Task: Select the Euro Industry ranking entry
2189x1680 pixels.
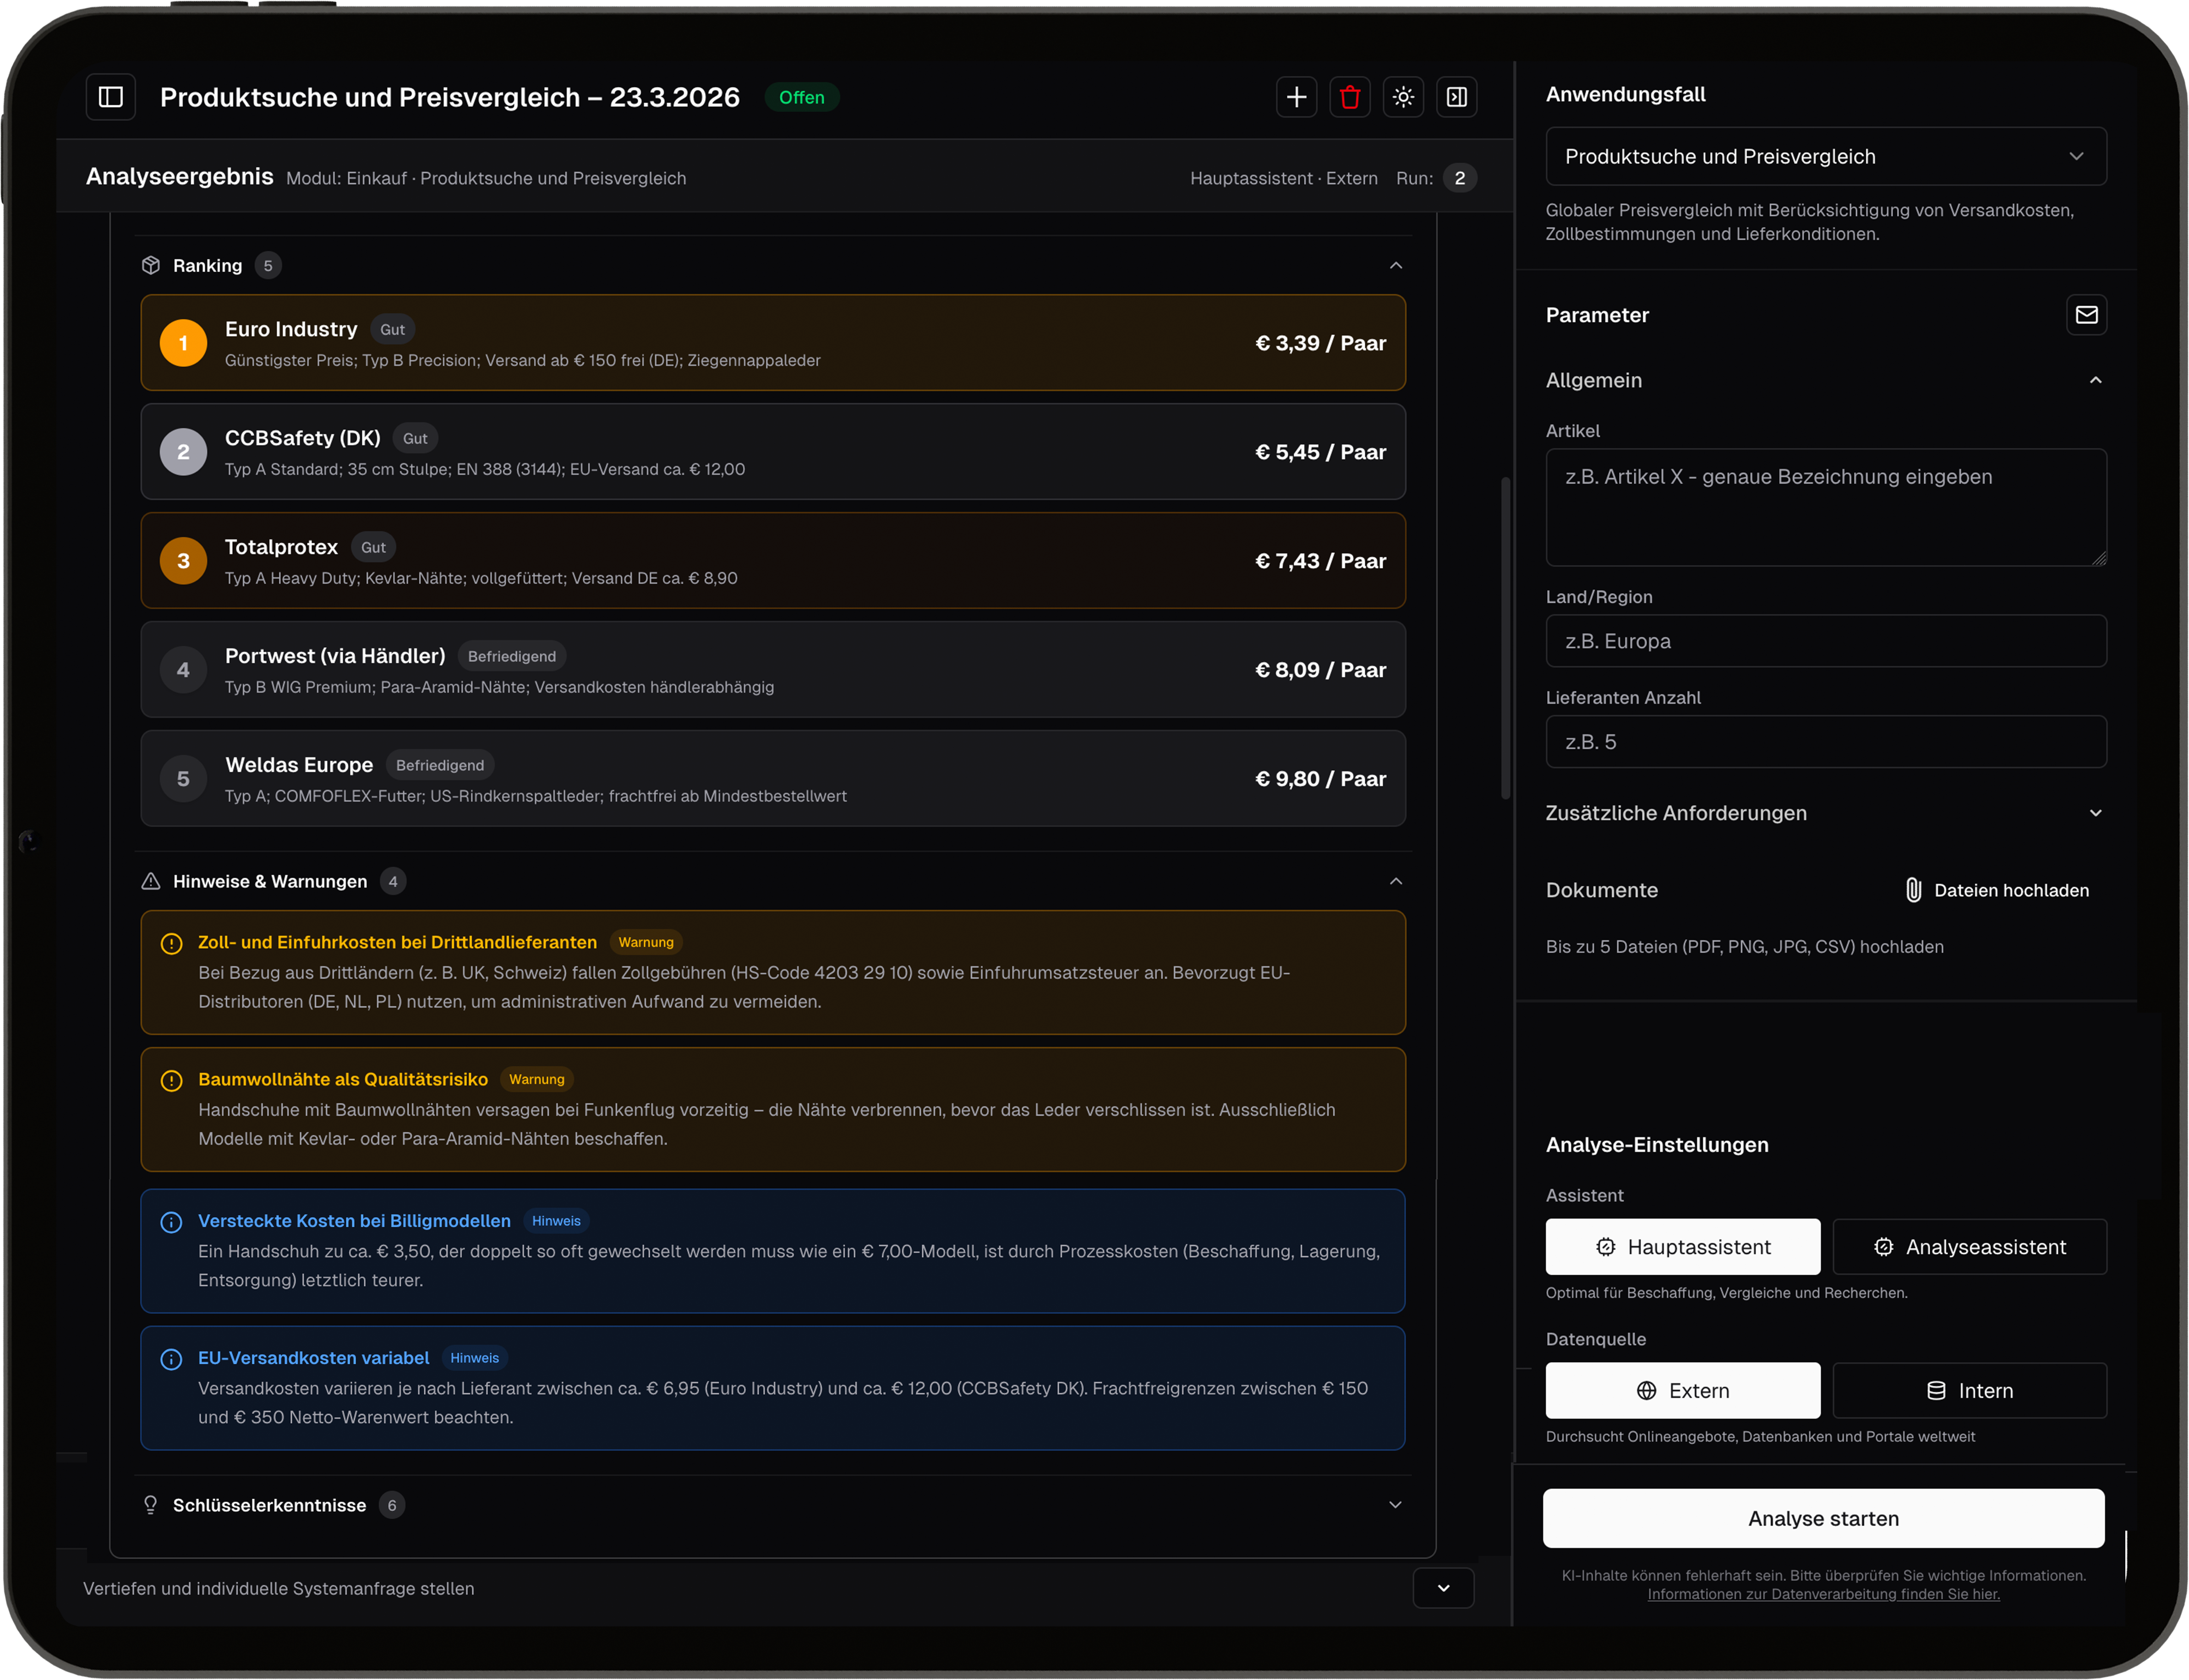Action: (x=772, y=343)
